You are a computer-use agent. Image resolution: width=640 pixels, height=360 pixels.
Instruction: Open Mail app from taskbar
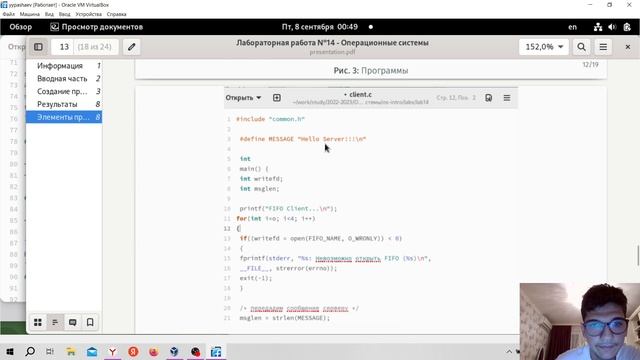tap(92, 351)
